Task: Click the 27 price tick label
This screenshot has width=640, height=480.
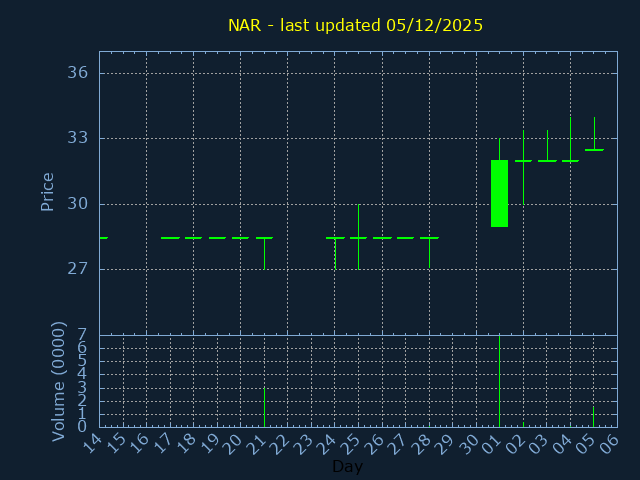Action: 78,269
